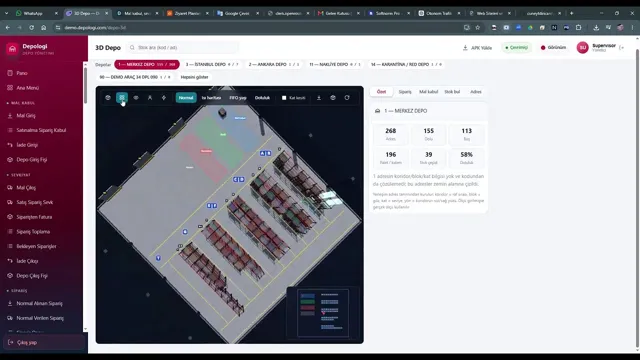Open a new browser tab
This screenshot has height=360, width=640.
571,13
